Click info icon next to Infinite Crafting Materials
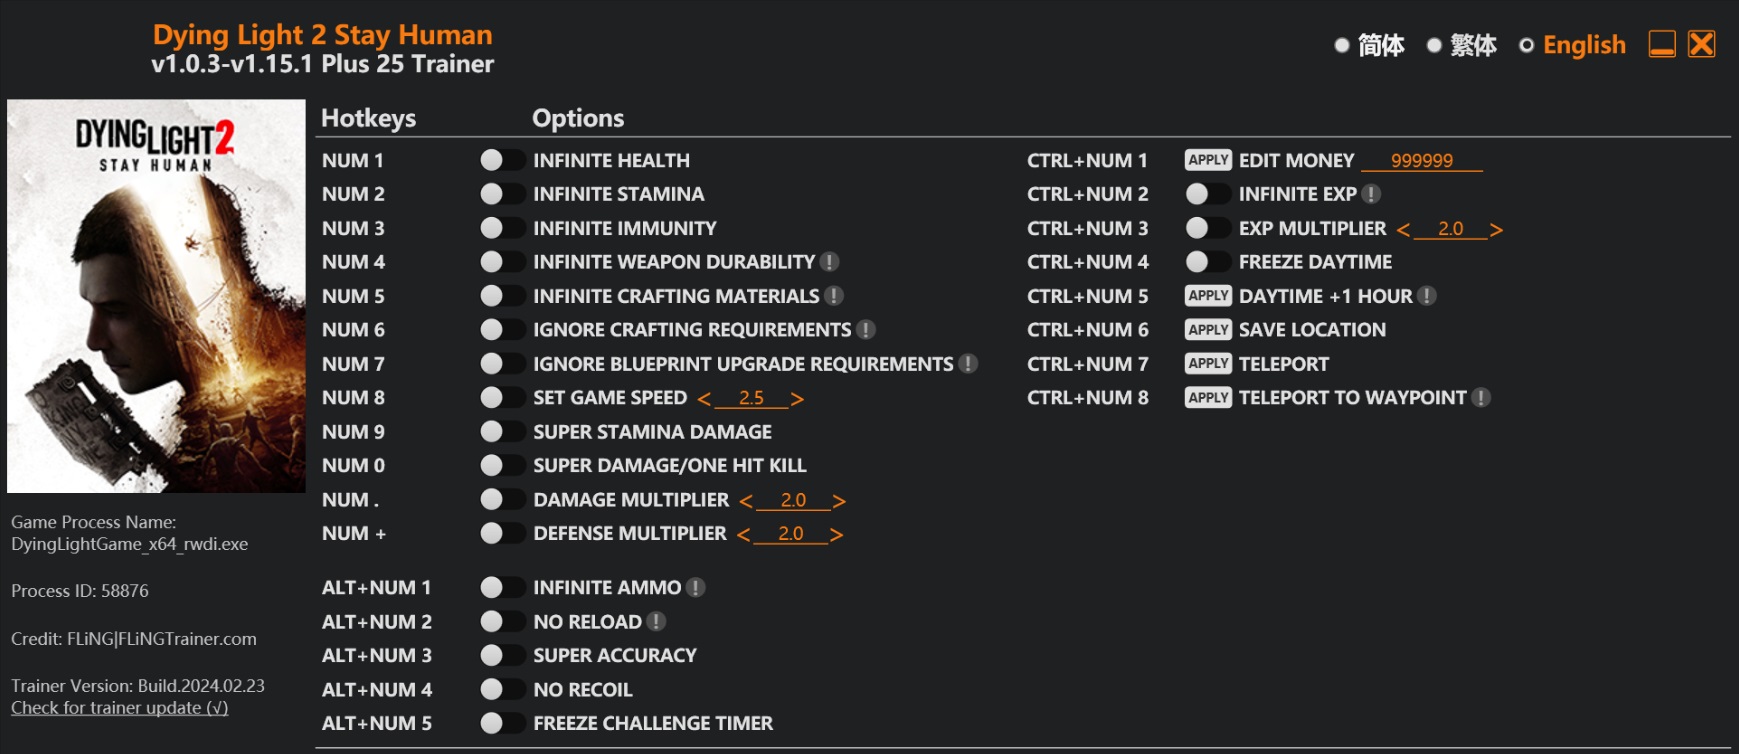The width and height of the screenshot is (1739, 754). 834,296
